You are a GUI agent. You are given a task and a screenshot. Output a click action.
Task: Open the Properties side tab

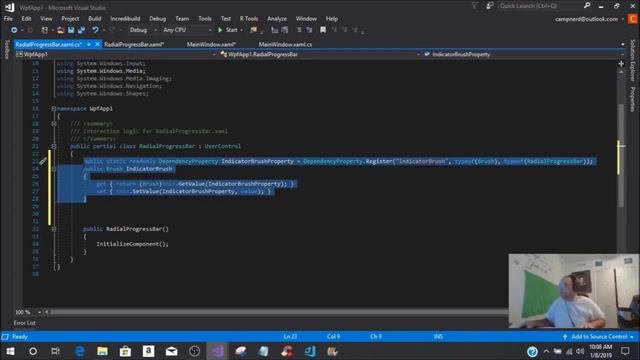tap(633, 99)
